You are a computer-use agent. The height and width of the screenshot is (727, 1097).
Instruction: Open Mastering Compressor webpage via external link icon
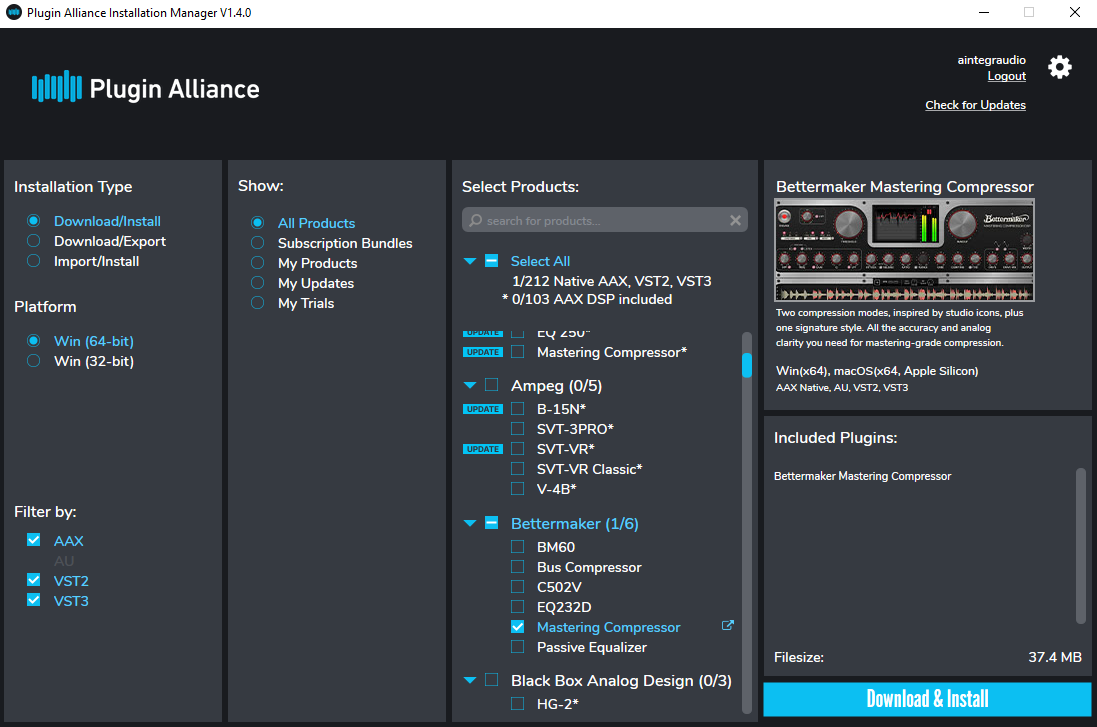727,624
